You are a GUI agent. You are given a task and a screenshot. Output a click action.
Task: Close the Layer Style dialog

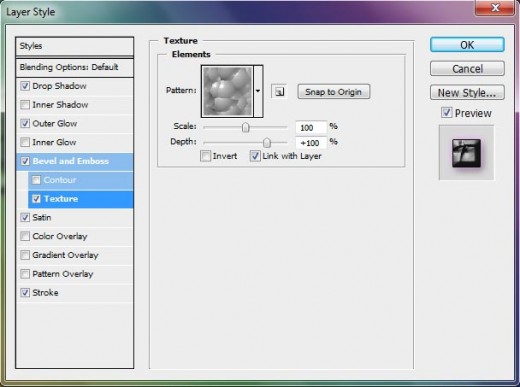(495, 8)
